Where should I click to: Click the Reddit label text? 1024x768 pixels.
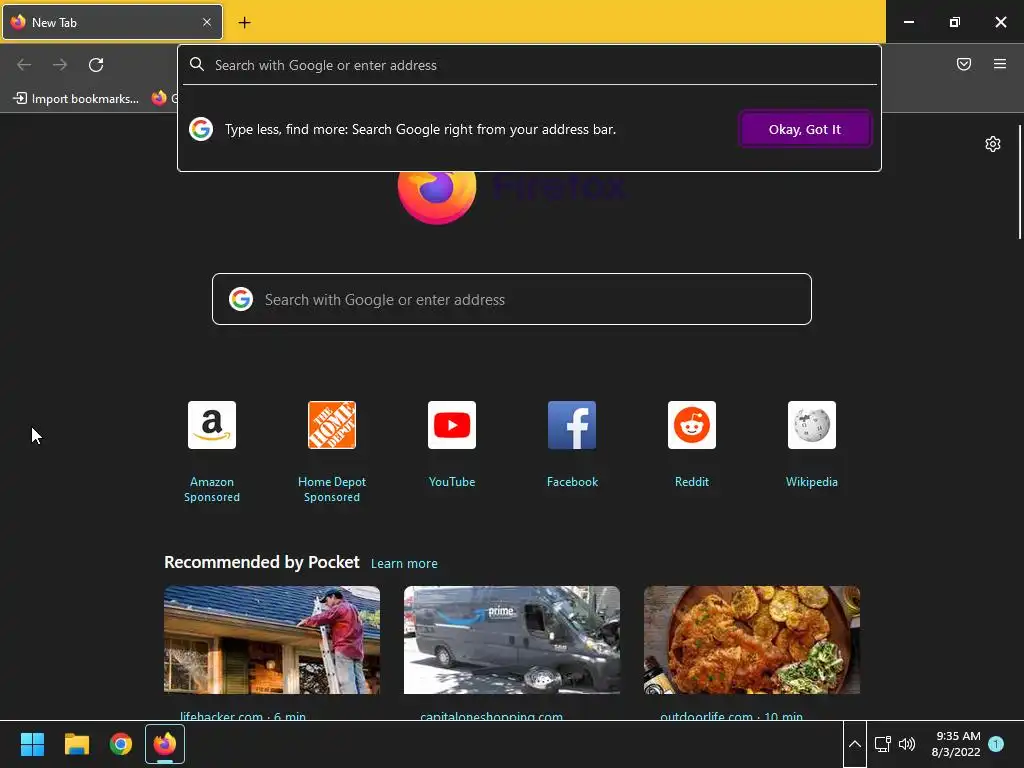[692, 482]
